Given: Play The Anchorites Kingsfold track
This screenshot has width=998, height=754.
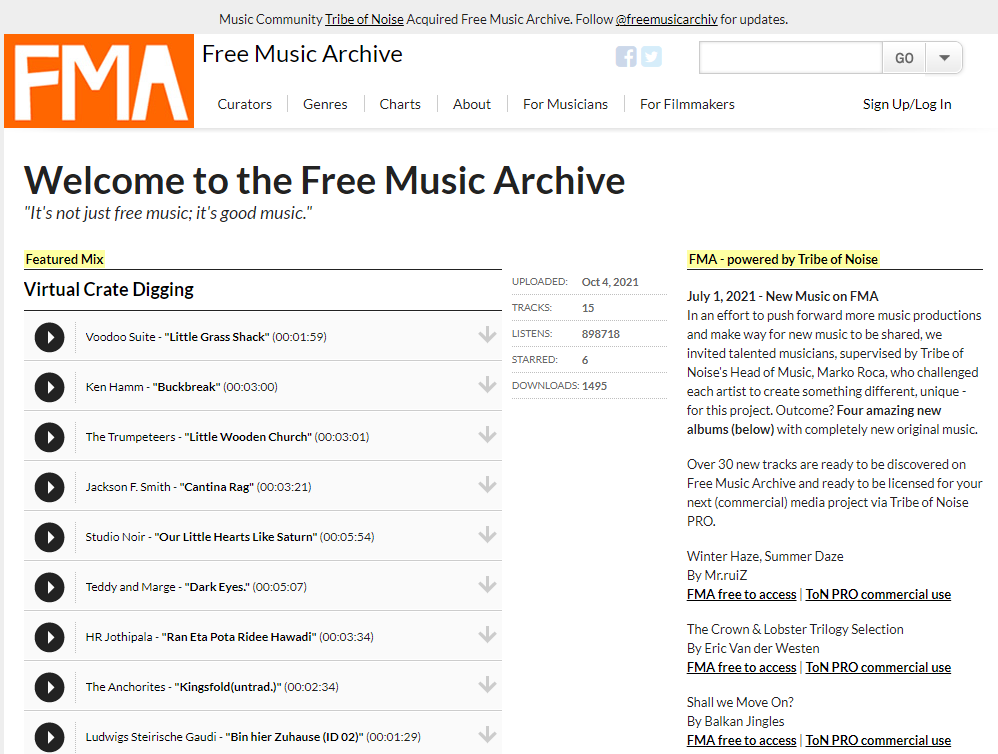Looking at the screenshot, I should point(50,687).
